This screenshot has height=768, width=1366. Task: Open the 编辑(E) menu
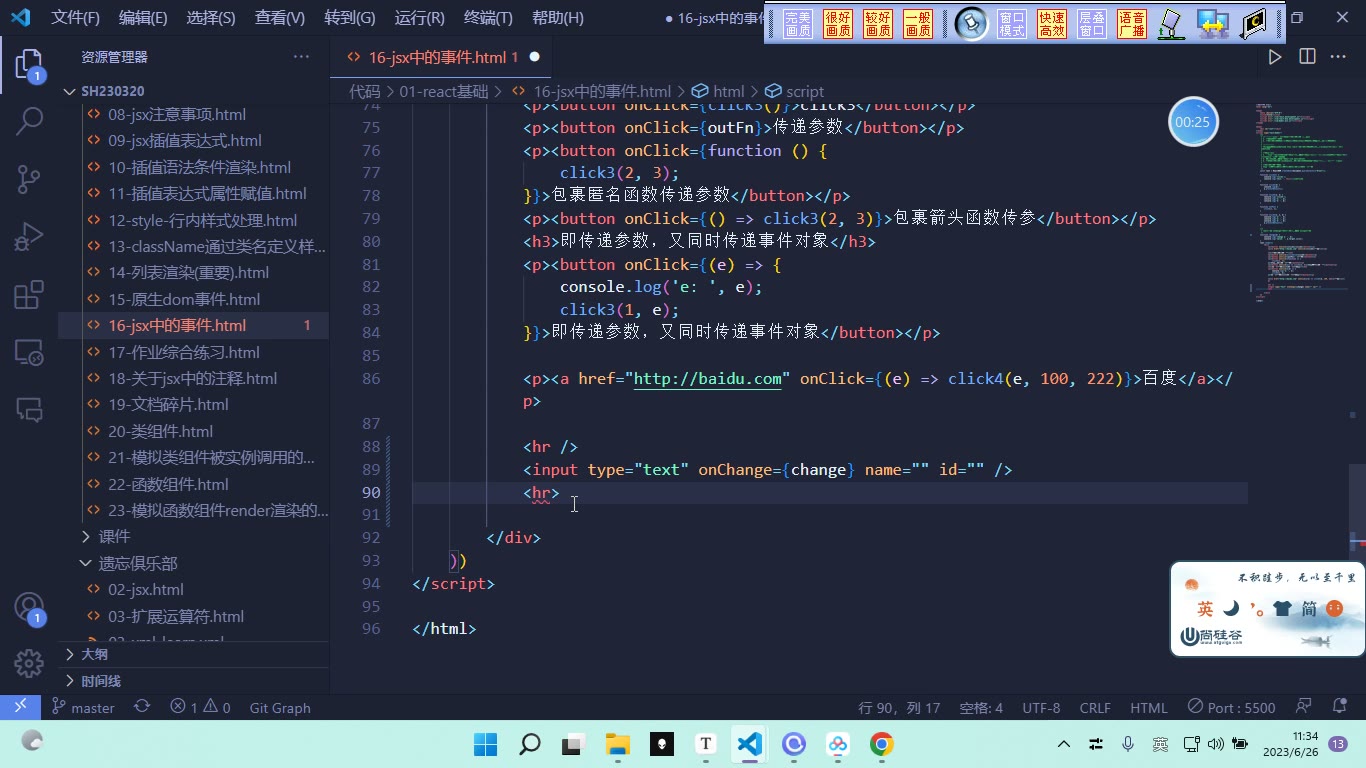143,18
